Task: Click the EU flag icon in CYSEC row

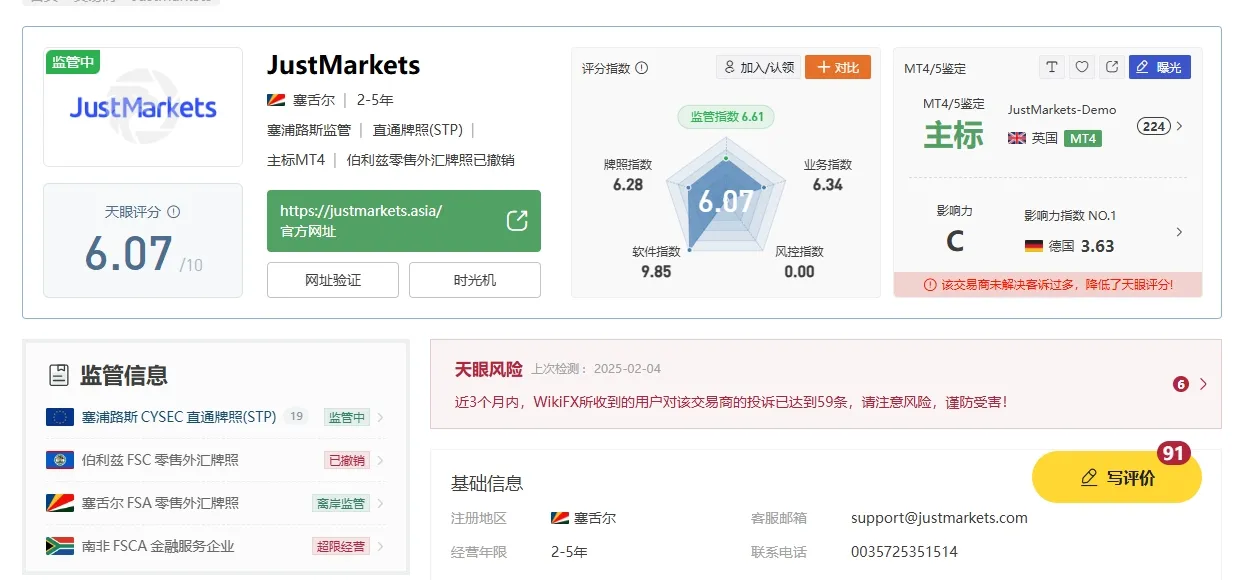Action: [x=60, y=417]
